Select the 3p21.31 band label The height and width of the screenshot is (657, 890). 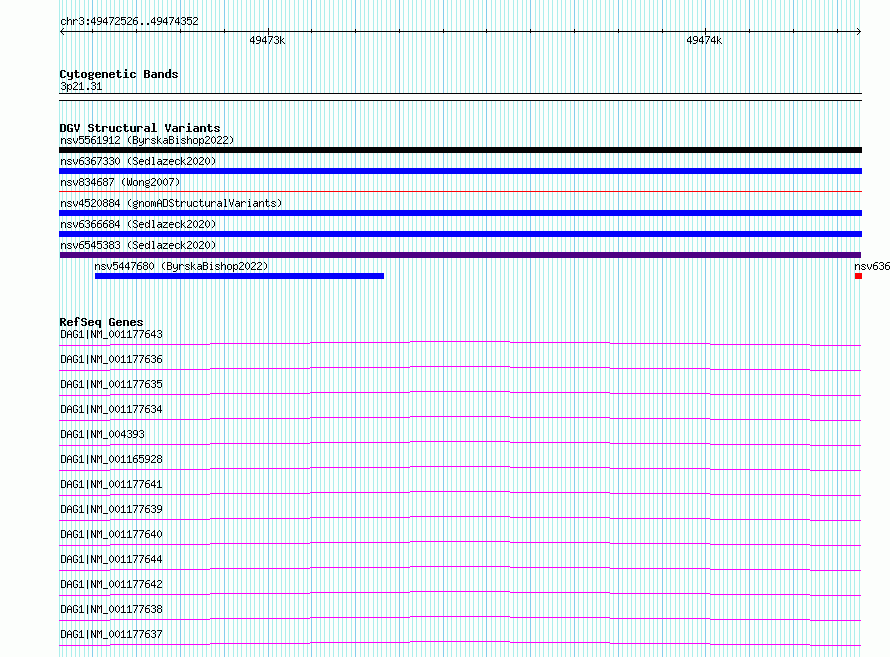pyautogui.click(x=81, y=86)
